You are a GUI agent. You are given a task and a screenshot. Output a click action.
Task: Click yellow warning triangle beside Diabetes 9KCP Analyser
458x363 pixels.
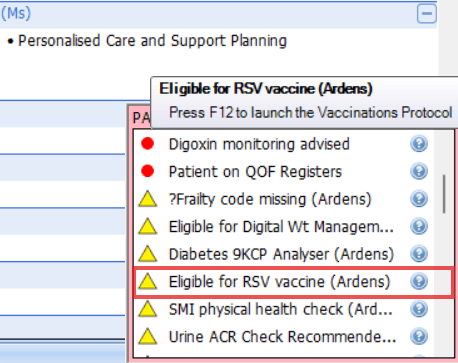147,254
